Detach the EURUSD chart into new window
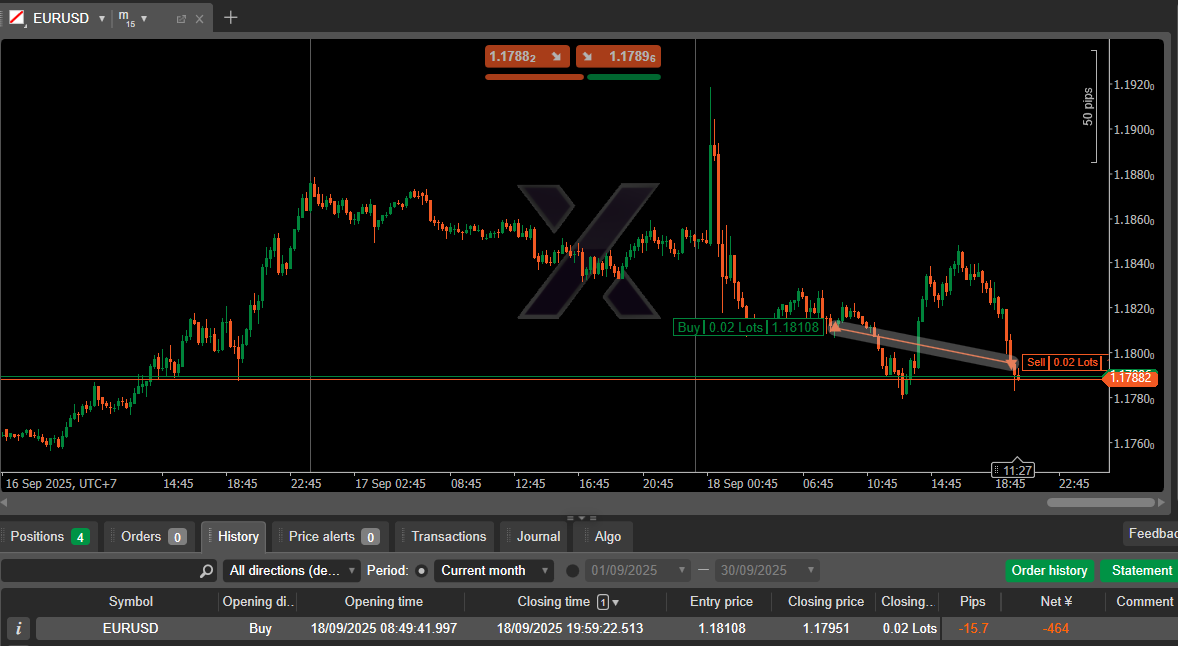Viewport: 1178px width, 646px height. [181, 19]
